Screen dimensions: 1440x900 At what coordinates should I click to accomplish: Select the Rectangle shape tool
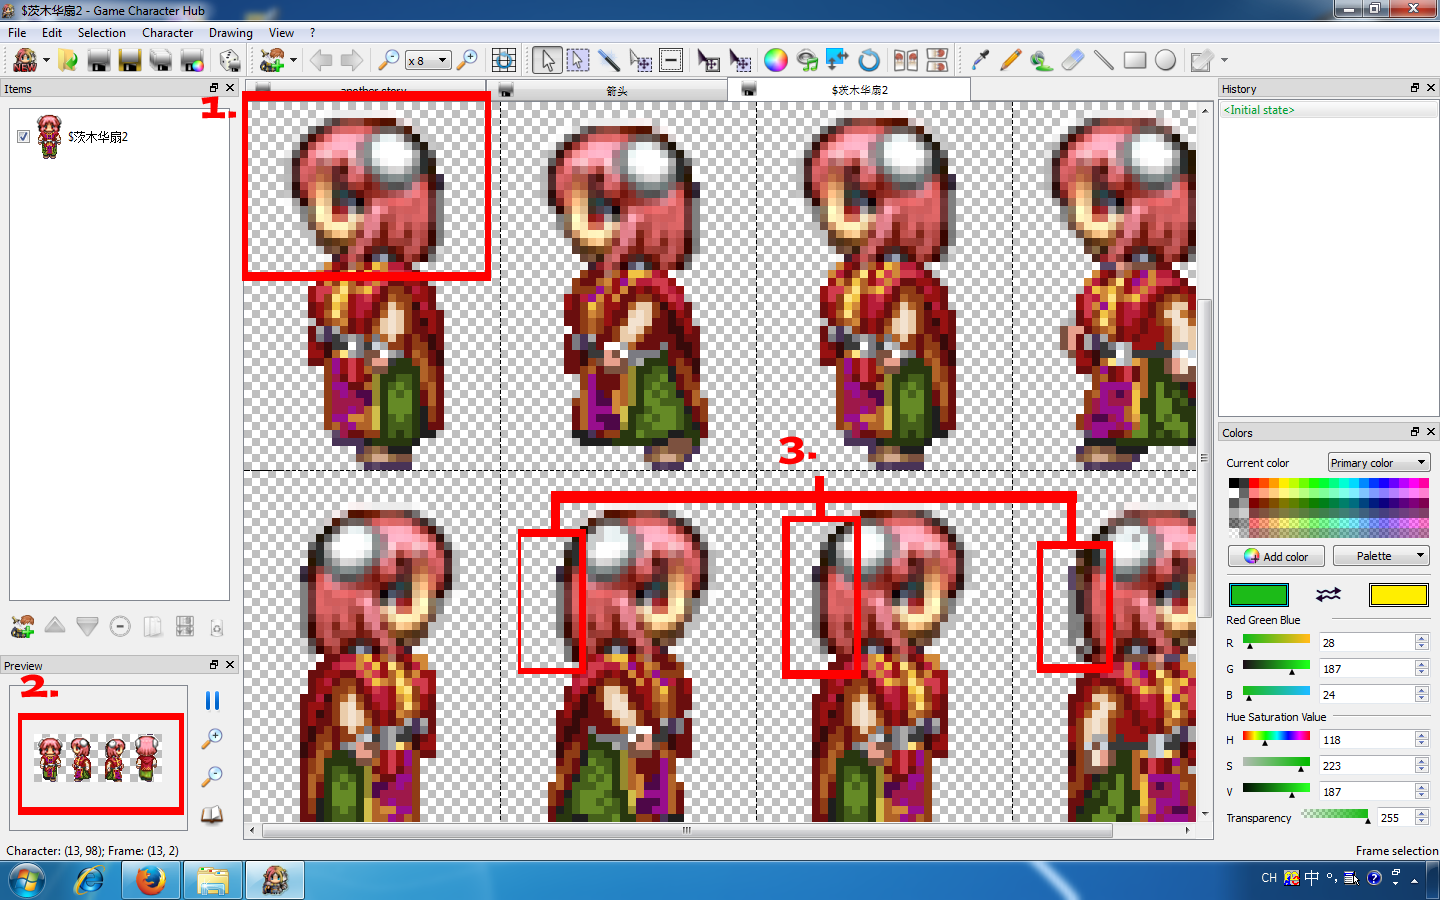pos(1134,60)
